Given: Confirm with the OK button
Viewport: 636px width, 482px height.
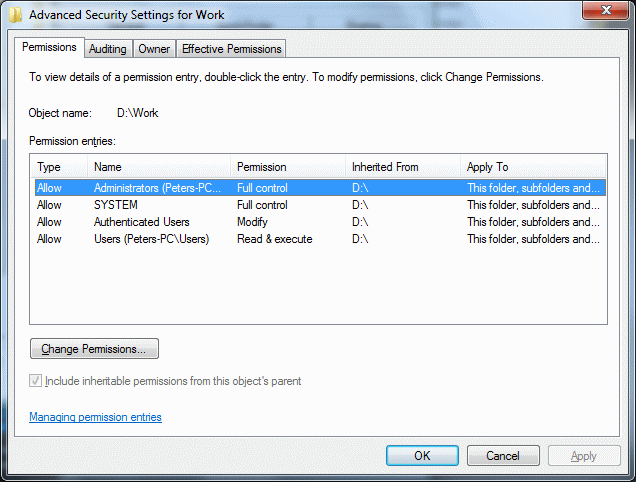Looking at the screenshot, I should pyautogui.click(x=422, y=456).
